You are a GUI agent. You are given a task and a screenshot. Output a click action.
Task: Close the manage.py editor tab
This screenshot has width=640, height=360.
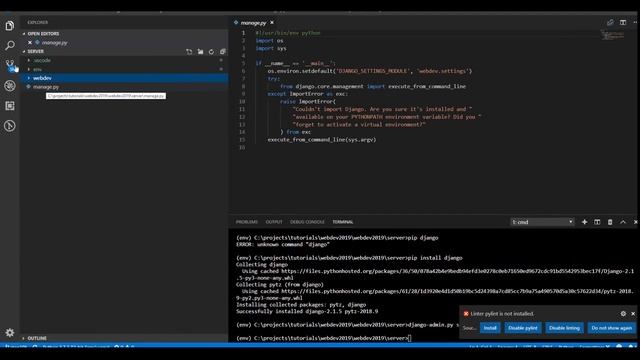(272, 22)
